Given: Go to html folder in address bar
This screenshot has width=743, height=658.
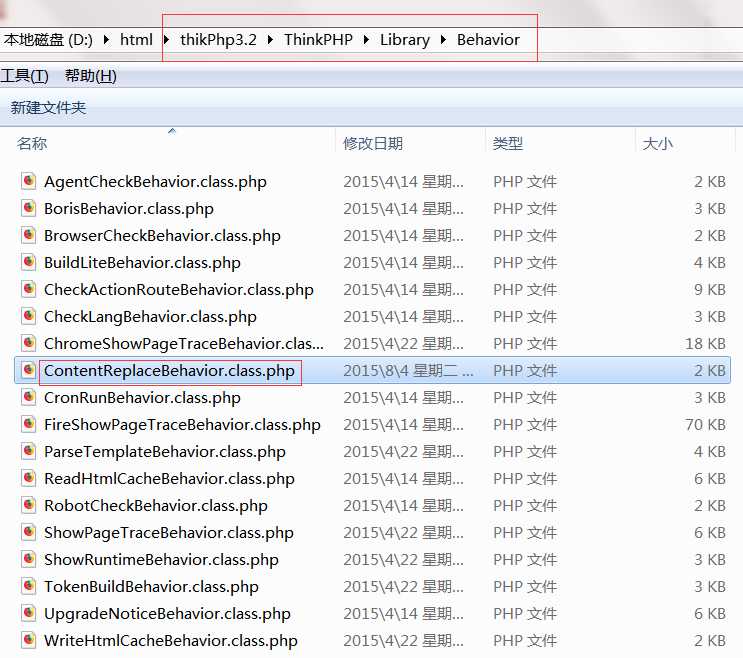Looking at the screenshot, I should (136, 40).
